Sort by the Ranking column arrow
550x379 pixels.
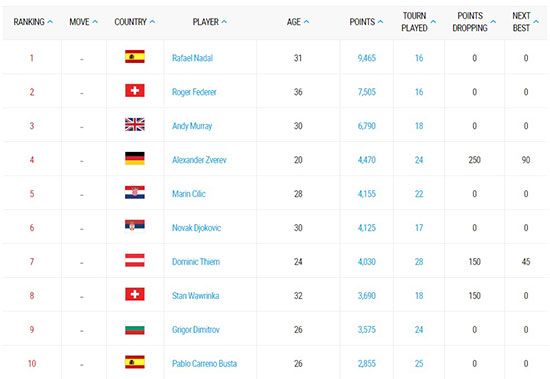pyautogui.click(x=50, y=22)
